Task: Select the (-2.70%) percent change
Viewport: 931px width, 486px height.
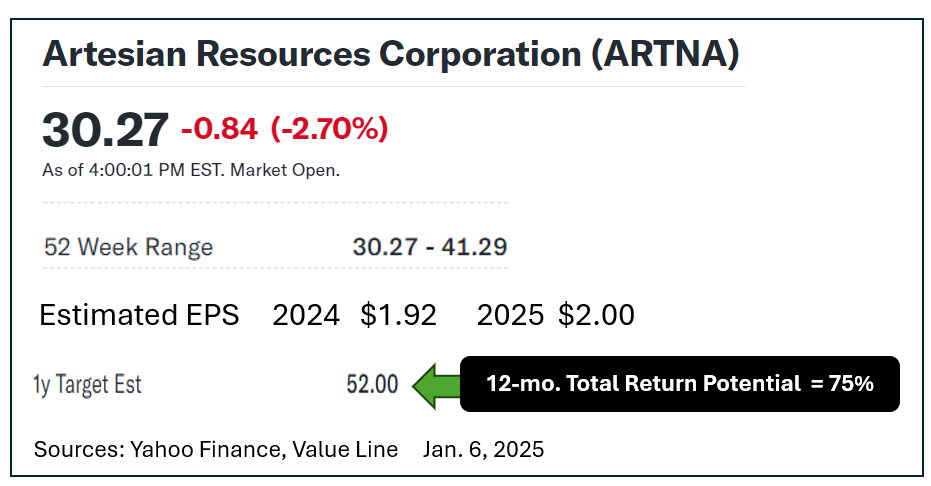Action: pyautogui.click(x=329, y=129)
